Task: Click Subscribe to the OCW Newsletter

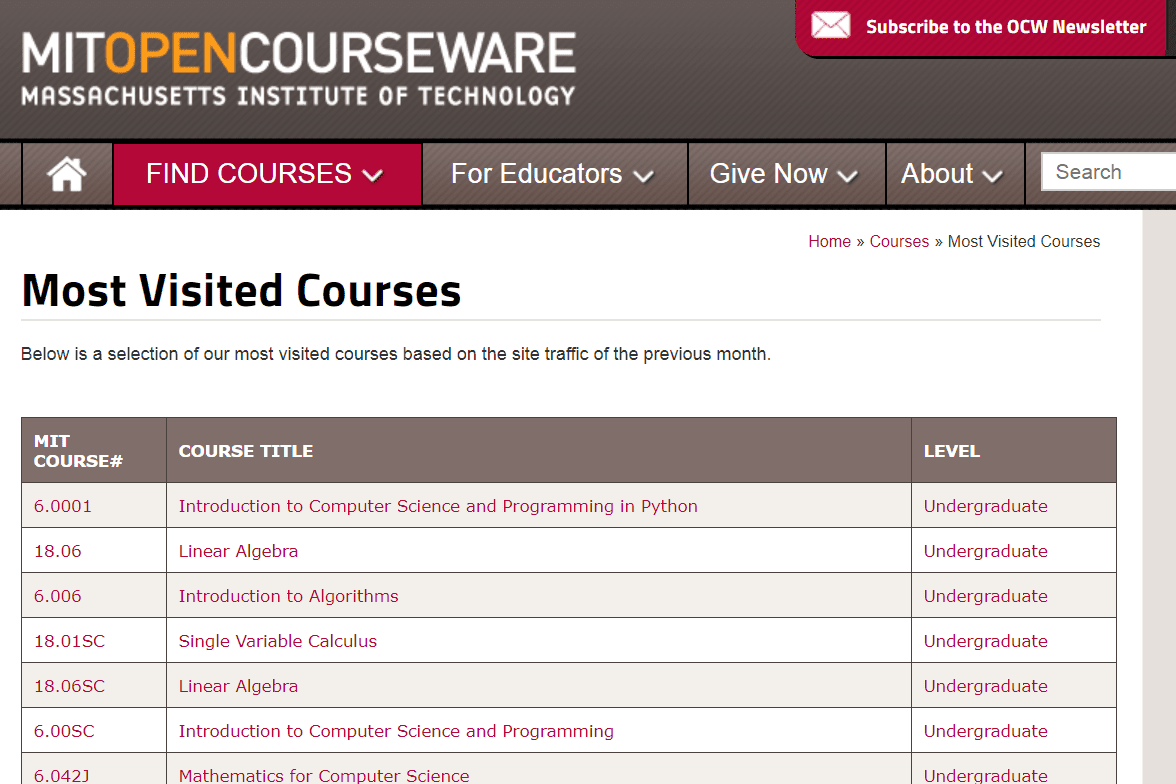Action: (1006, 27)
